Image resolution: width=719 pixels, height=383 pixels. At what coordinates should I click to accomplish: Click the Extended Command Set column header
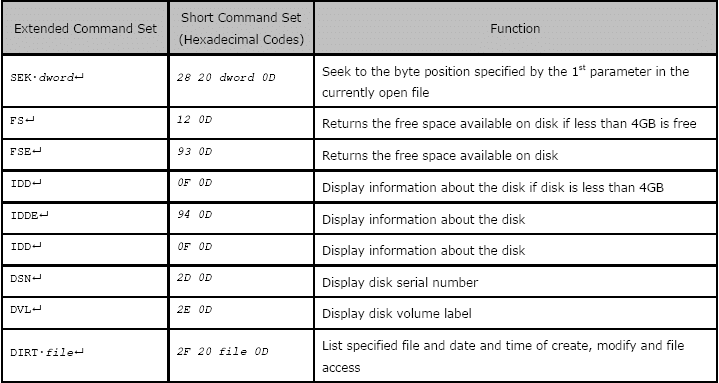tap(85, 28)
